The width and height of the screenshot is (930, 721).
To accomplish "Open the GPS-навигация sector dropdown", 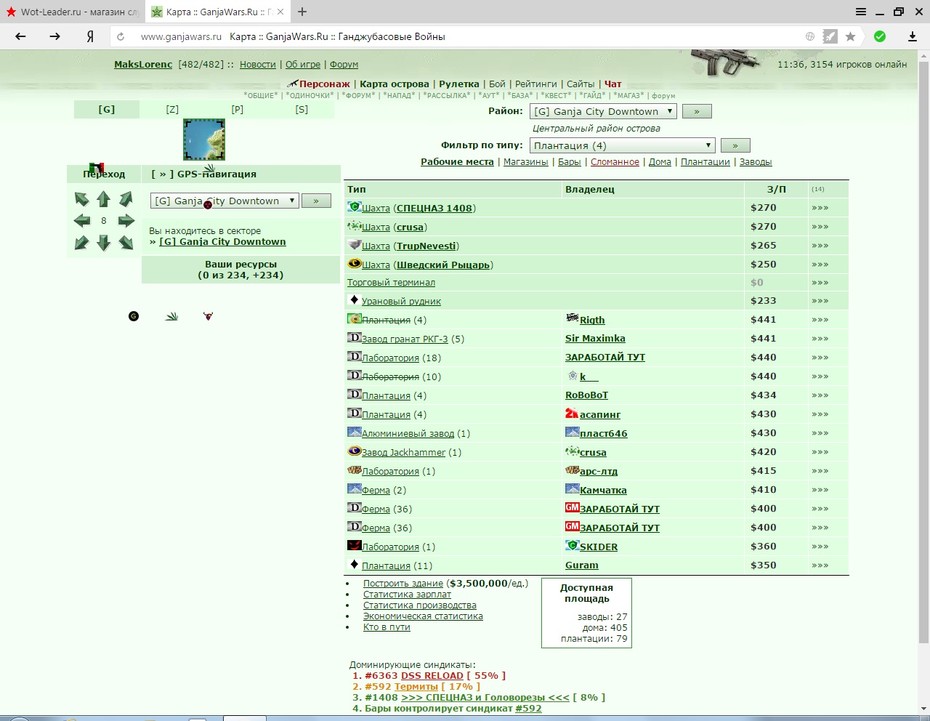I will 224,201.
